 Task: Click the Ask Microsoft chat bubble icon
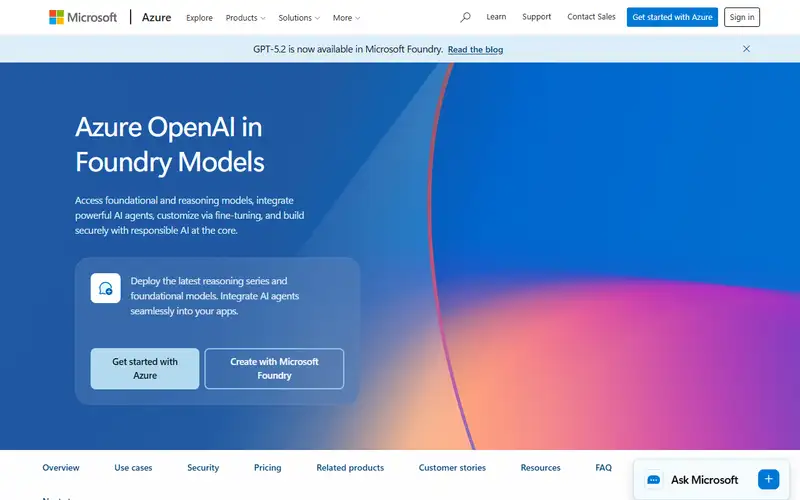tap(654, 480)
